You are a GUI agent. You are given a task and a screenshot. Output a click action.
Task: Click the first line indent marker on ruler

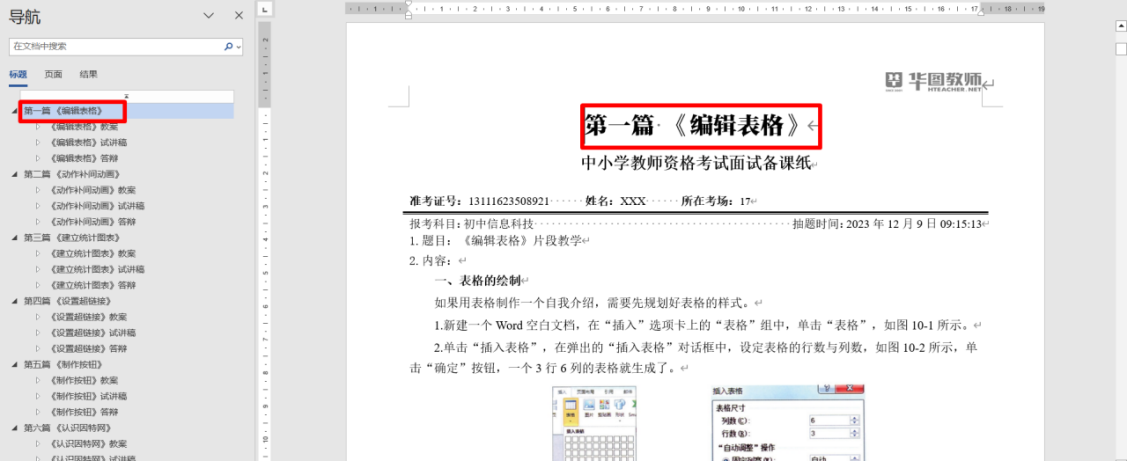point(408,5)
